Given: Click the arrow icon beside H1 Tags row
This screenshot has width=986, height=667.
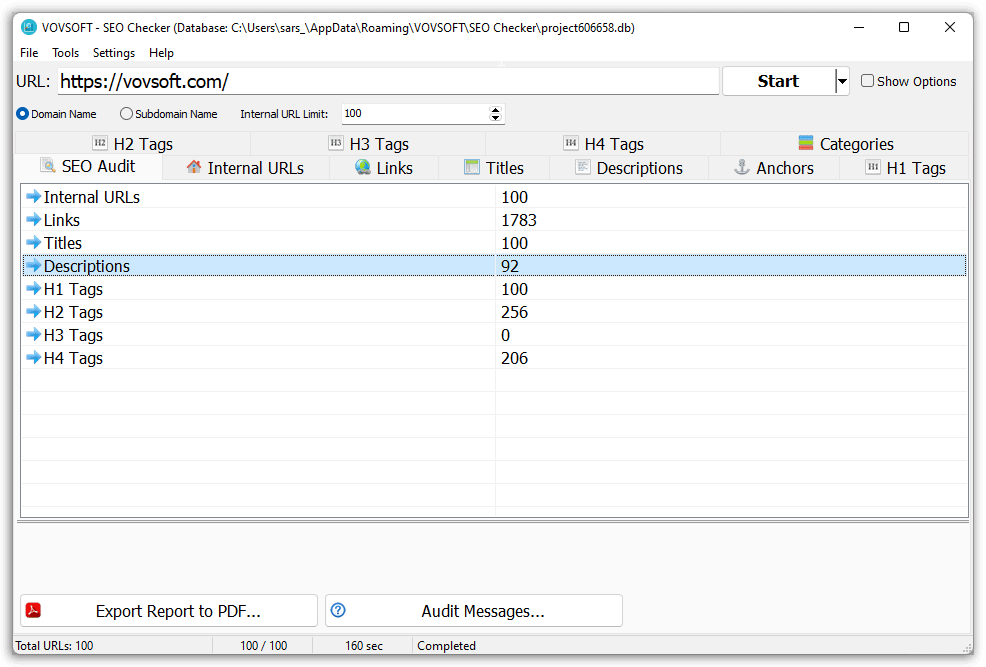Looking at the screenshot, I should tap(33, 289).
